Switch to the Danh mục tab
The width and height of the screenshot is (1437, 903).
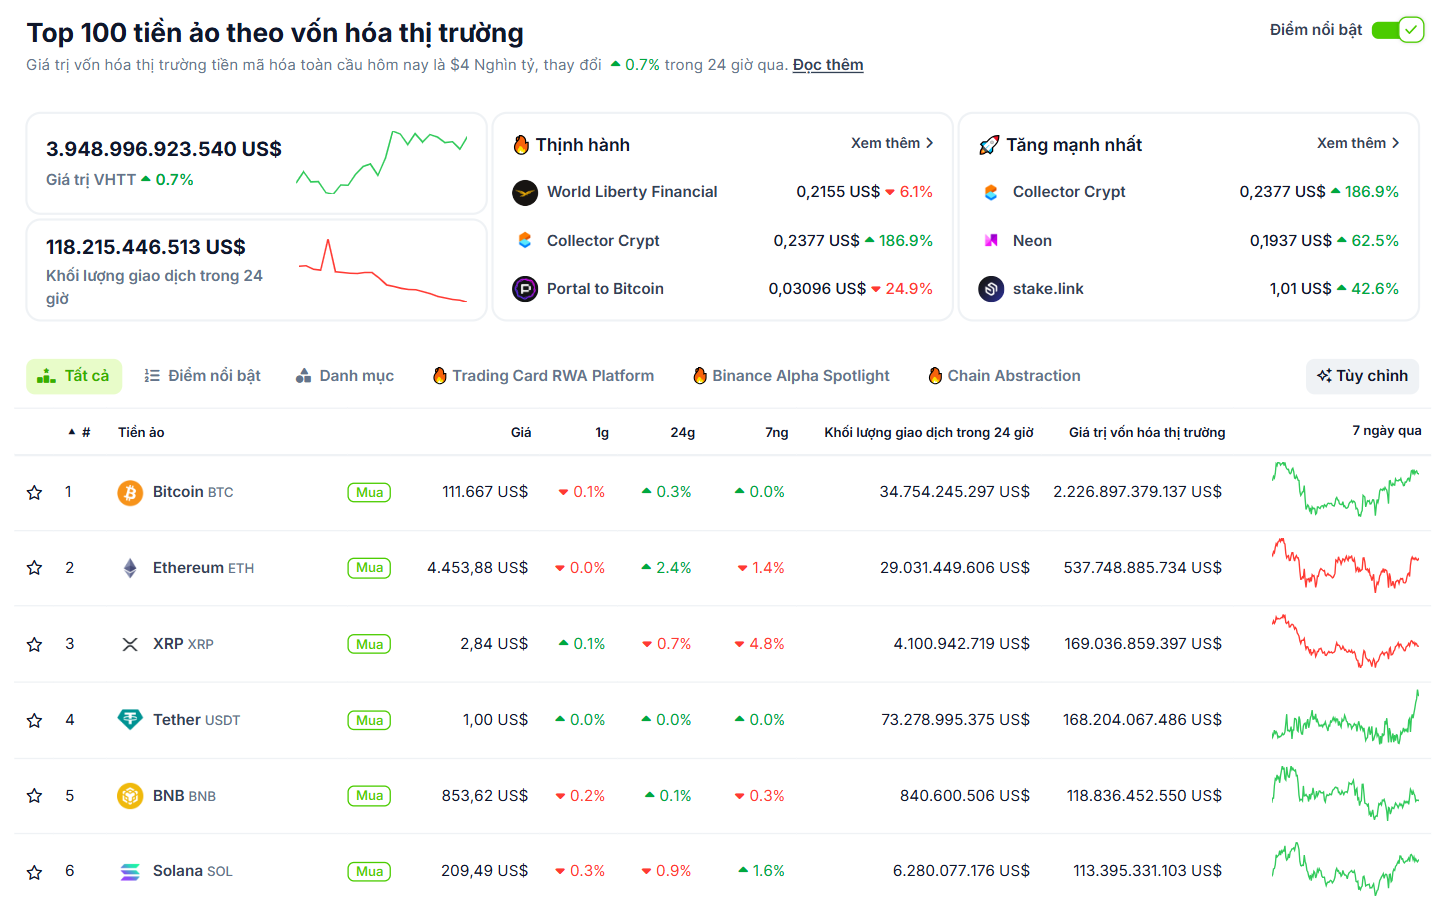[344, 375]
